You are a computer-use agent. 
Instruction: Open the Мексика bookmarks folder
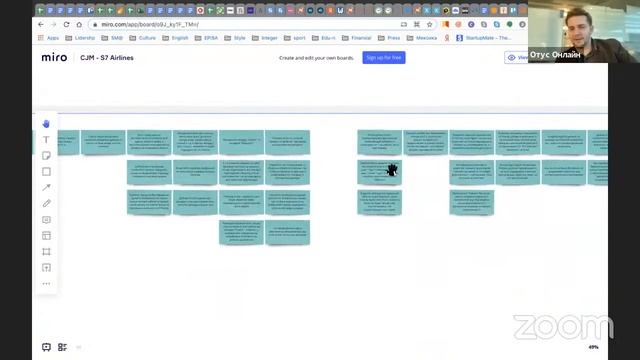[x=422, y=38]
